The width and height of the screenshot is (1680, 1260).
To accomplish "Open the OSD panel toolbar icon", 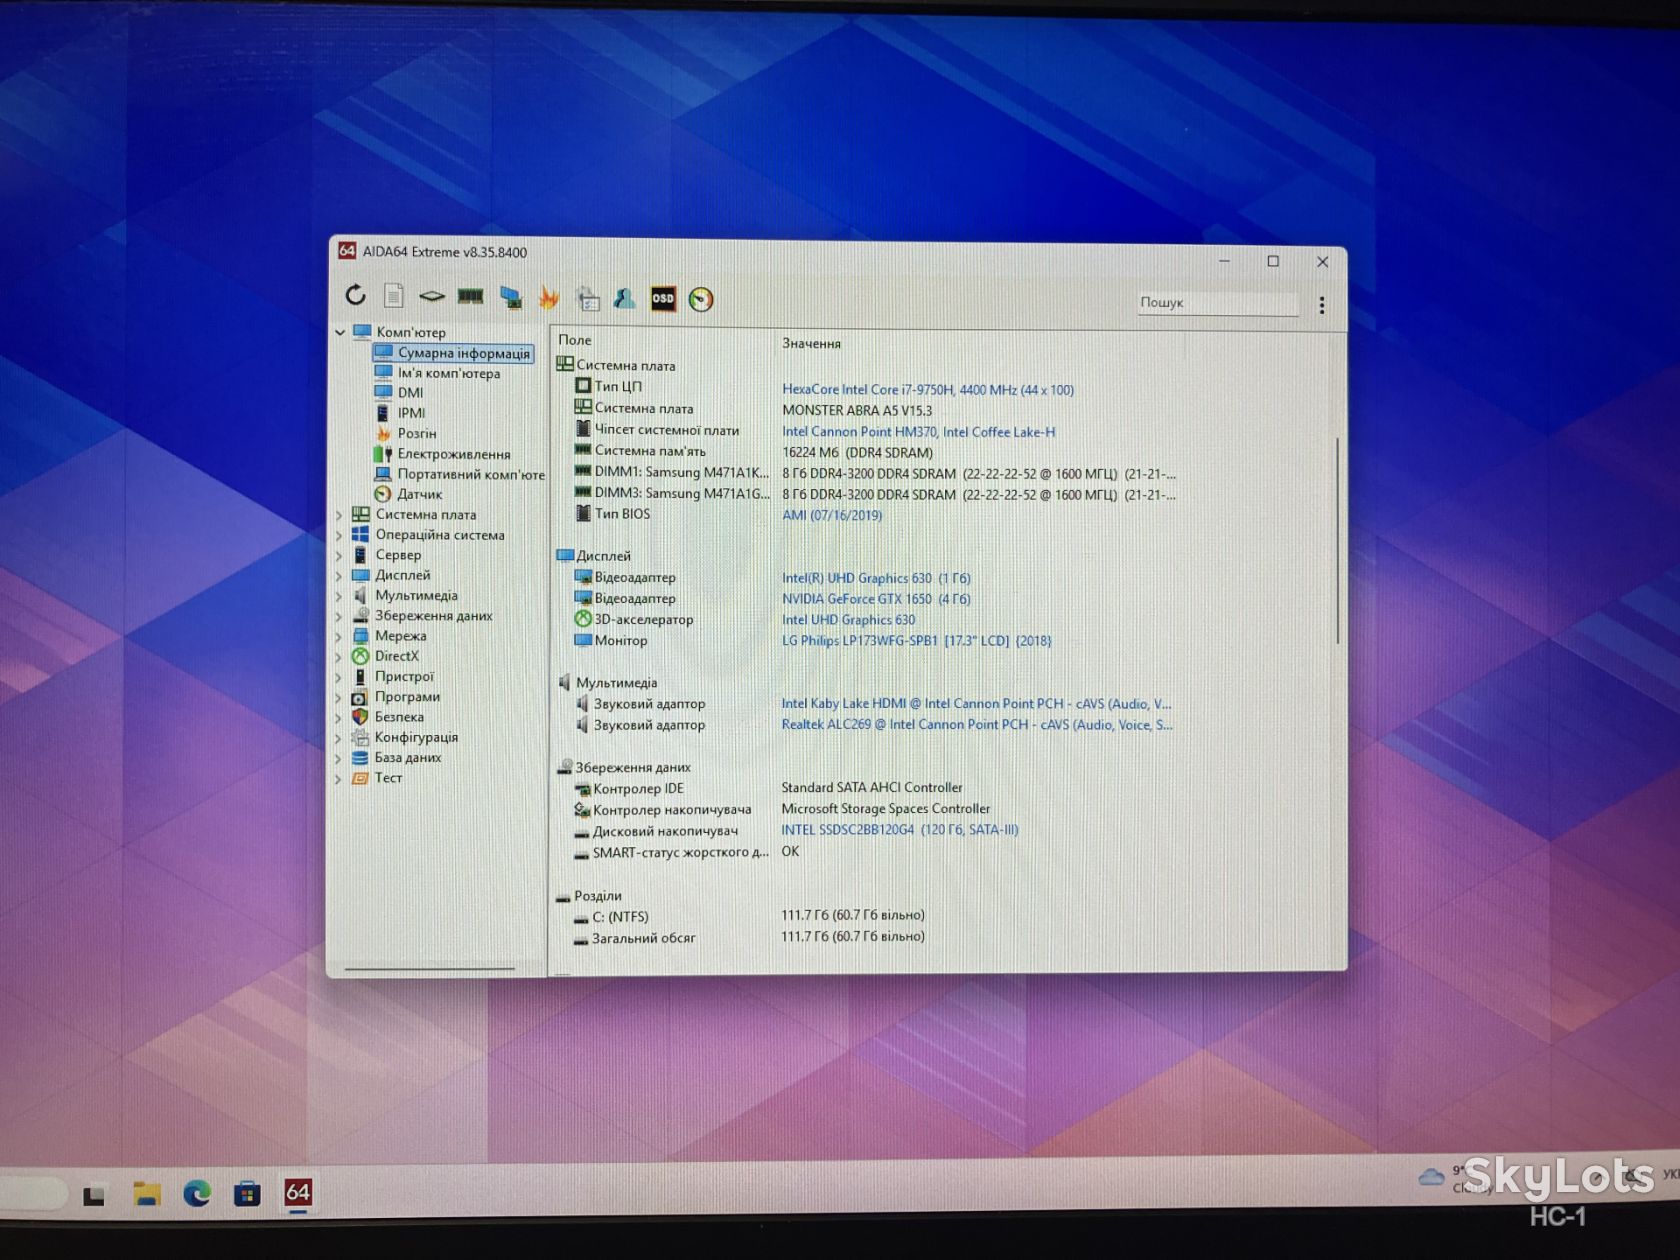I will point(663,299).
